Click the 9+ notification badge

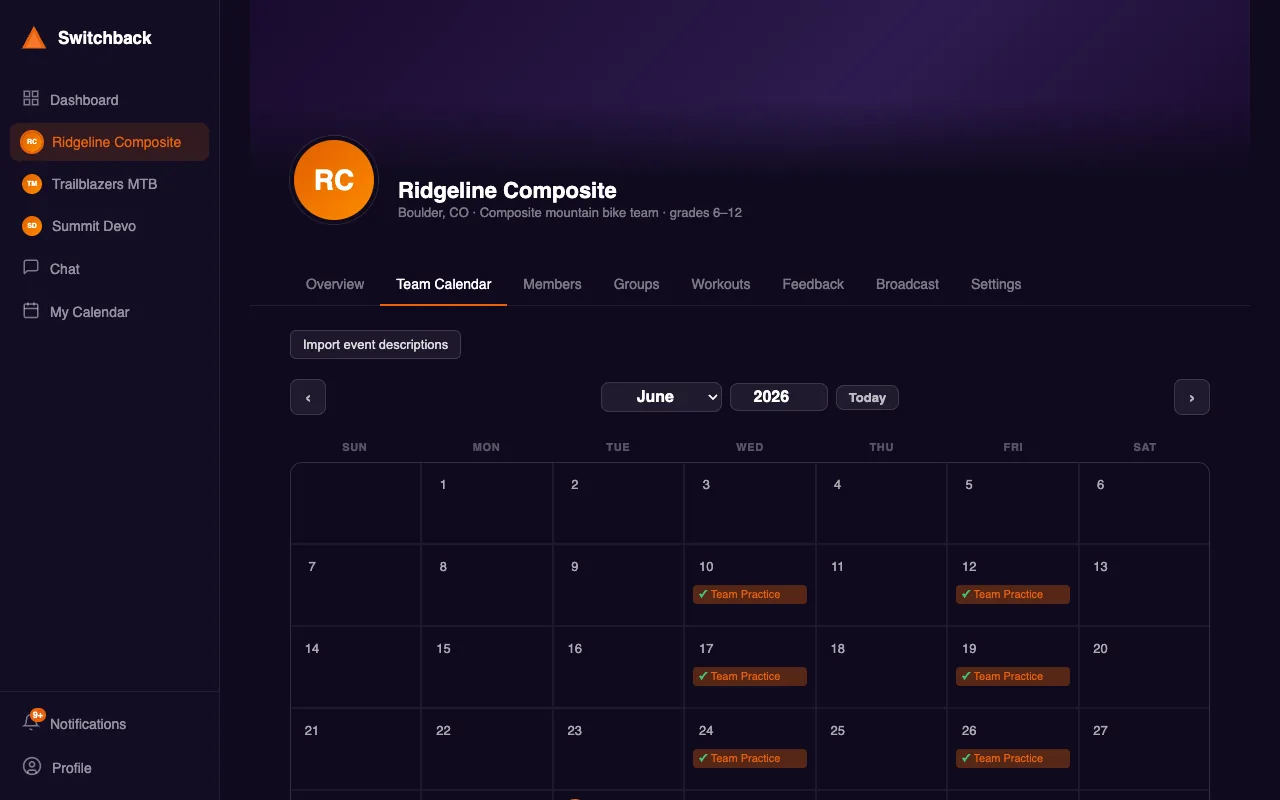click(x=38, y=715)
